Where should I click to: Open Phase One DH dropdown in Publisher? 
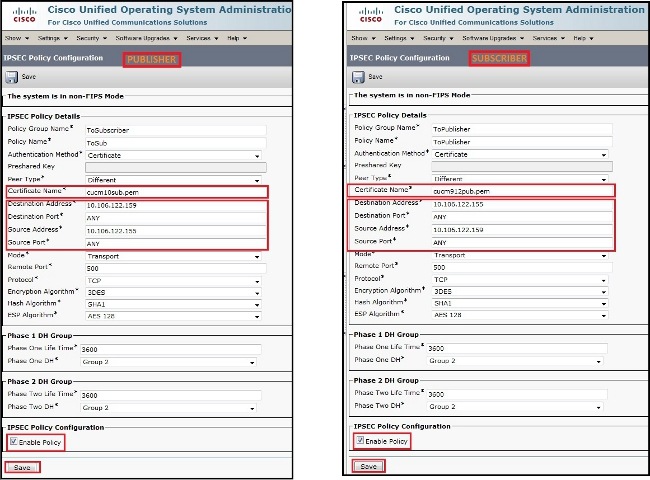coord(168,362)
